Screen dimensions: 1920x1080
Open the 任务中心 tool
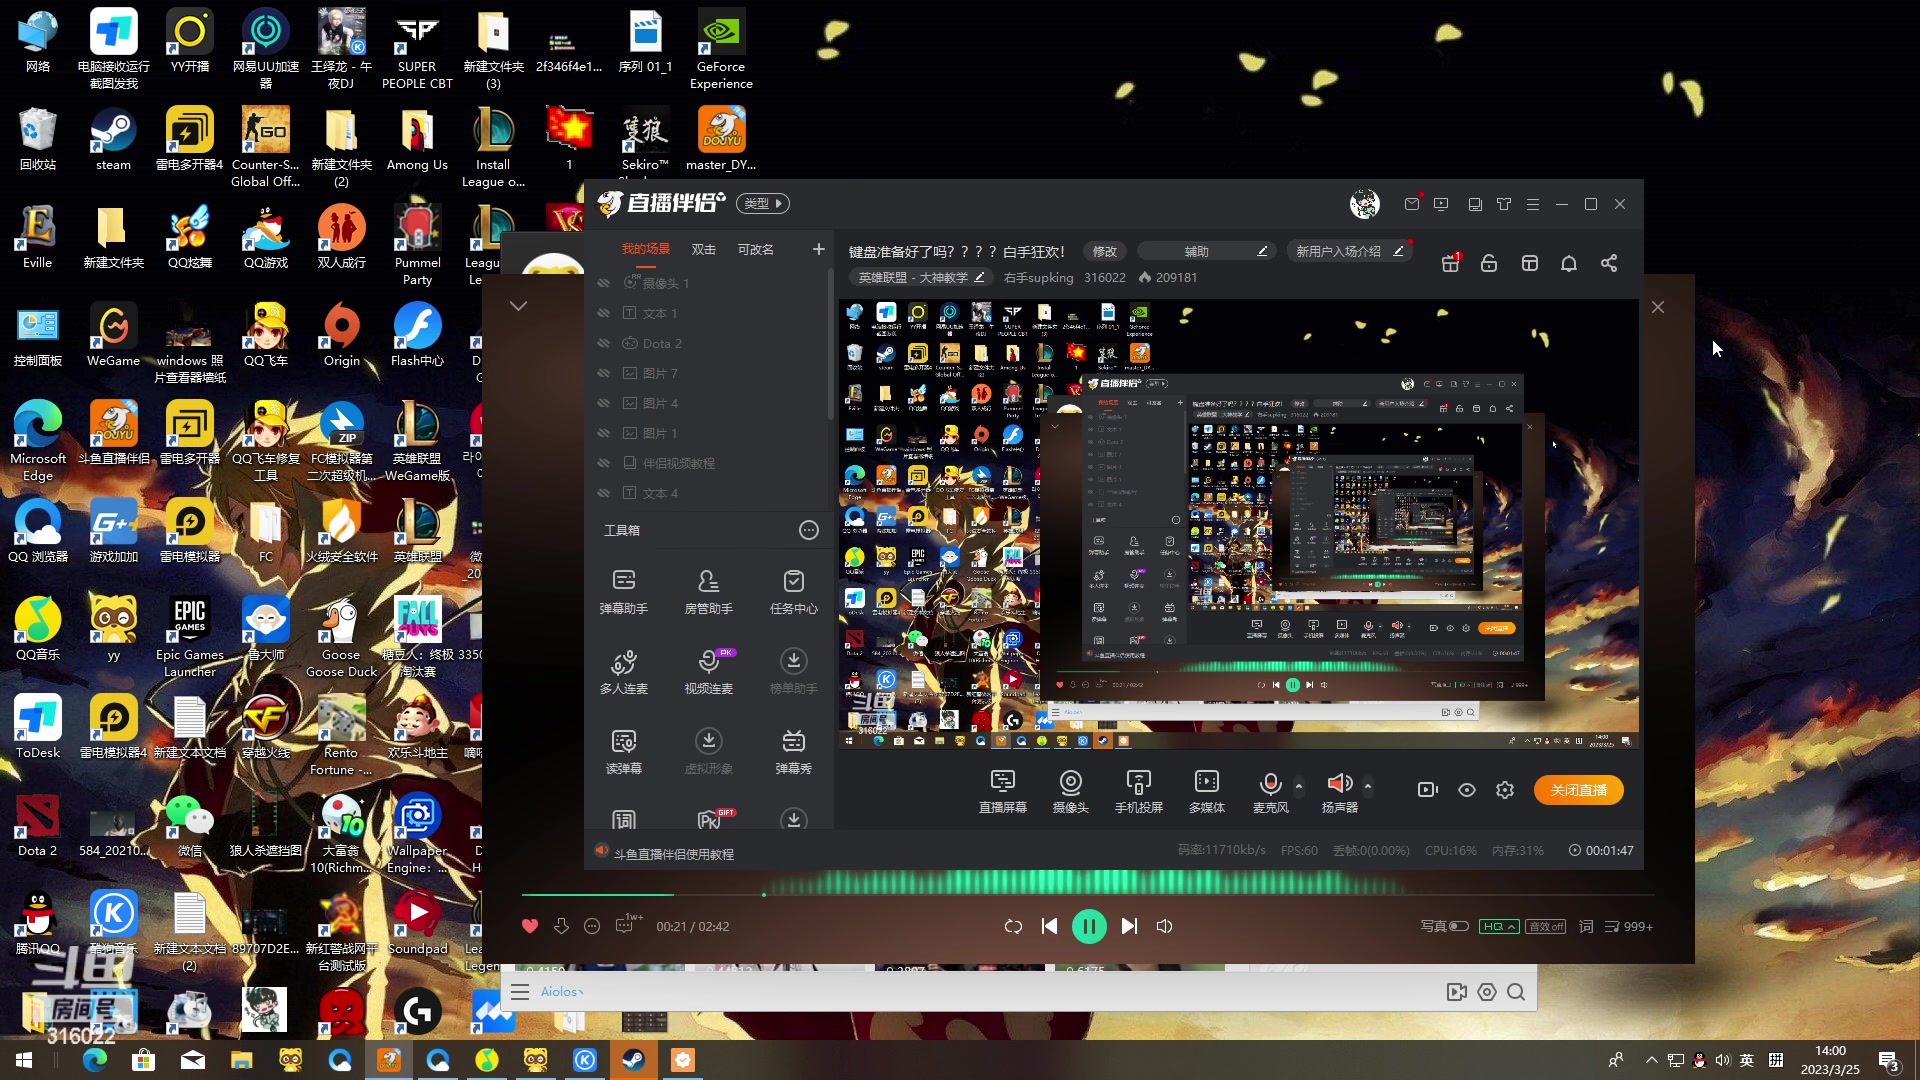point(793,590)
